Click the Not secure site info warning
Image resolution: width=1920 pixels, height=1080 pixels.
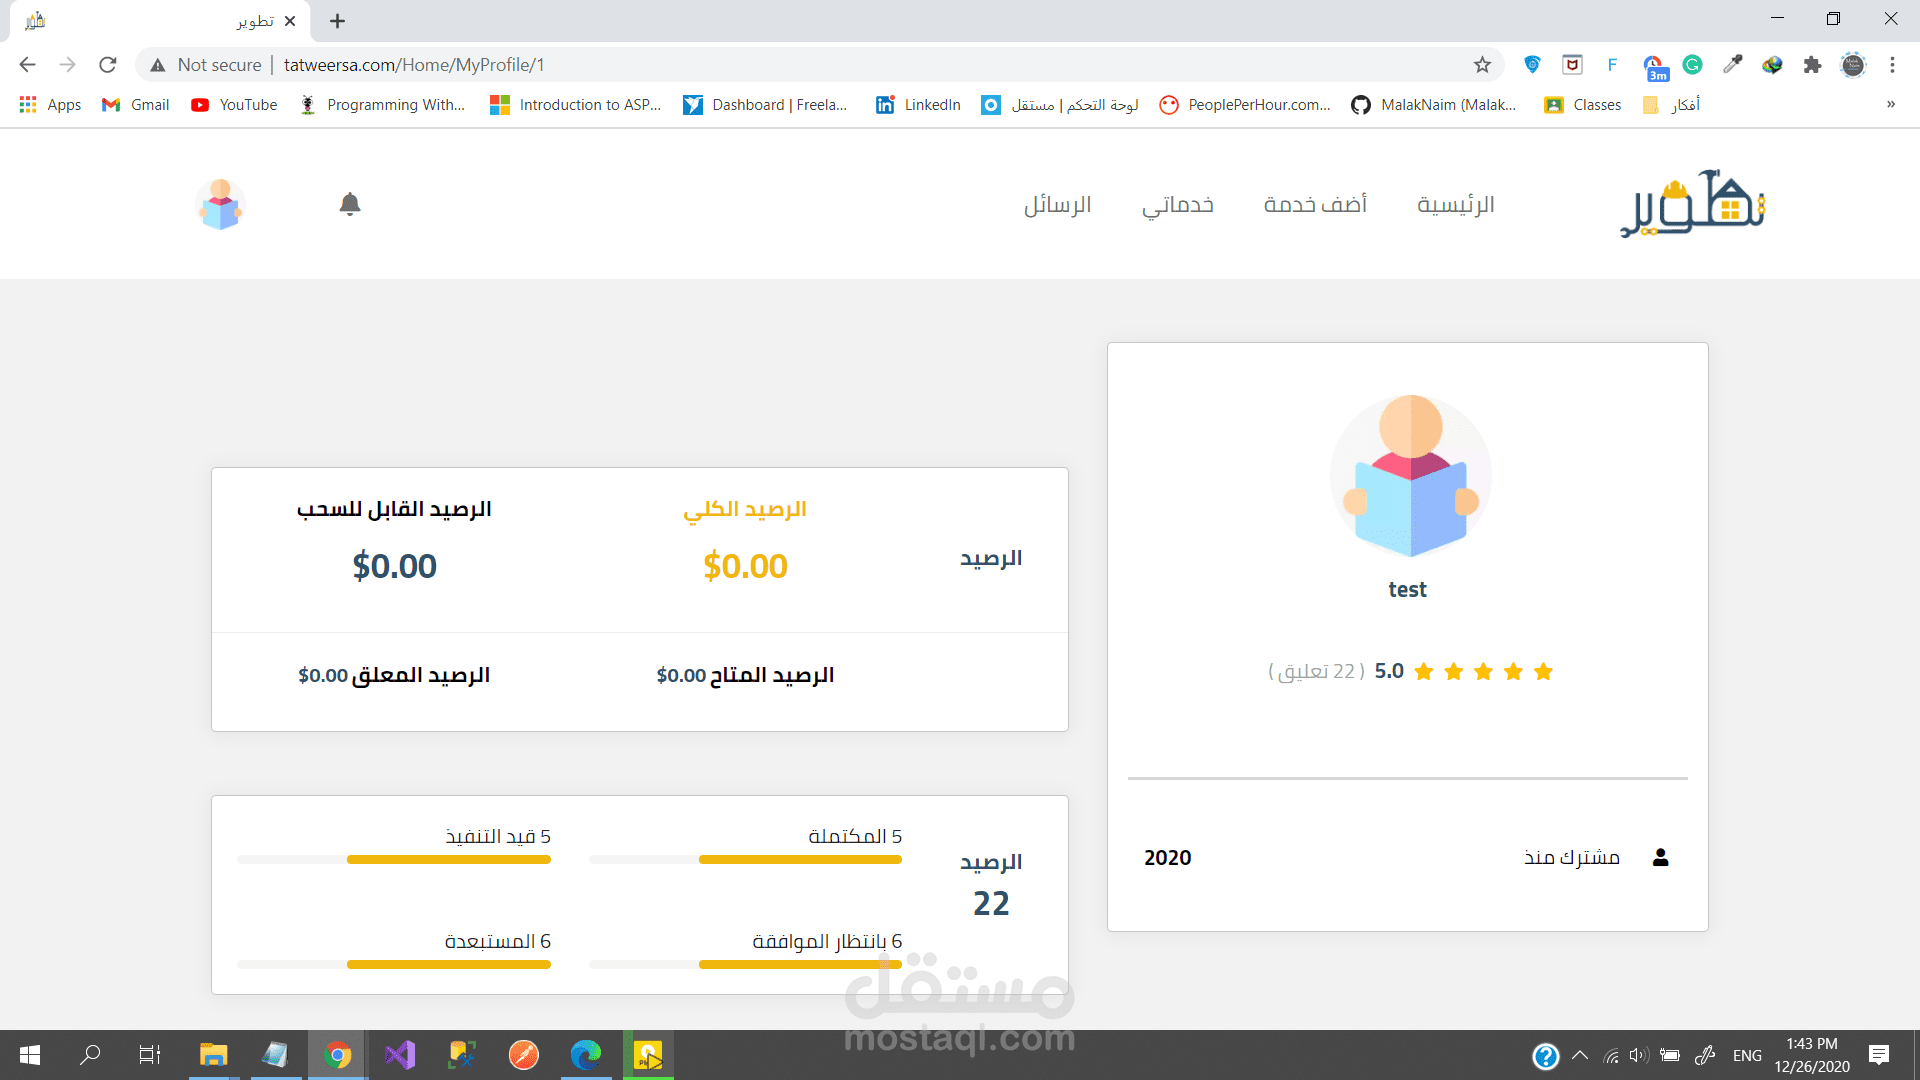tap(205, 65)
